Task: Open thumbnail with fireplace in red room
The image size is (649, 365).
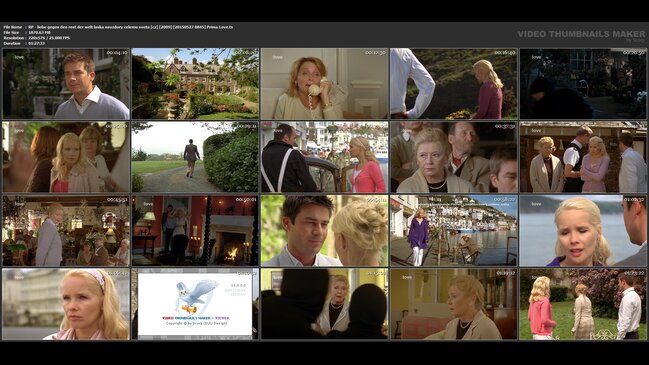Action: click(195, 231)
